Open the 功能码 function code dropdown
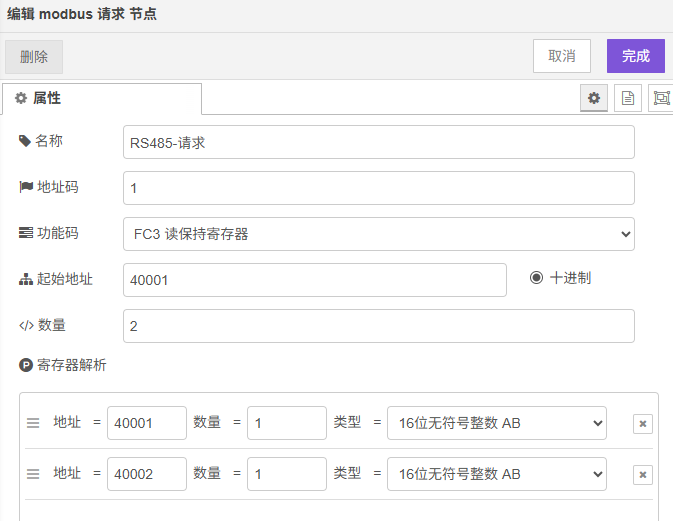The image size is (673, 521). pyautogui.click(x=378, y=234)
